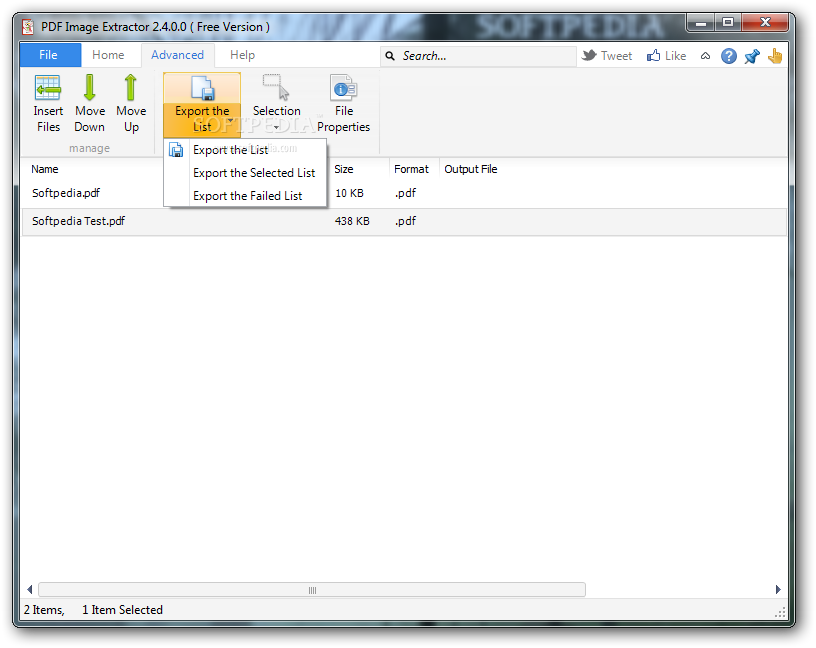Click the 1 Item Selected status text
This screenshot has height=648, width=816.
(122, 609)
